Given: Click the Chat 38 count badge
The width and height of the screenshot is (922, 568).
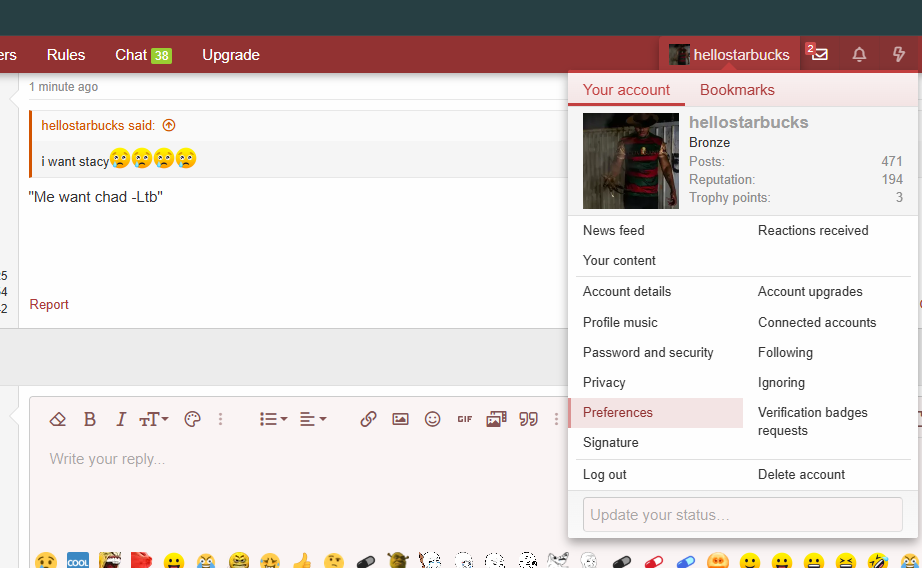Looking at the screenshot, I should 161,56.
